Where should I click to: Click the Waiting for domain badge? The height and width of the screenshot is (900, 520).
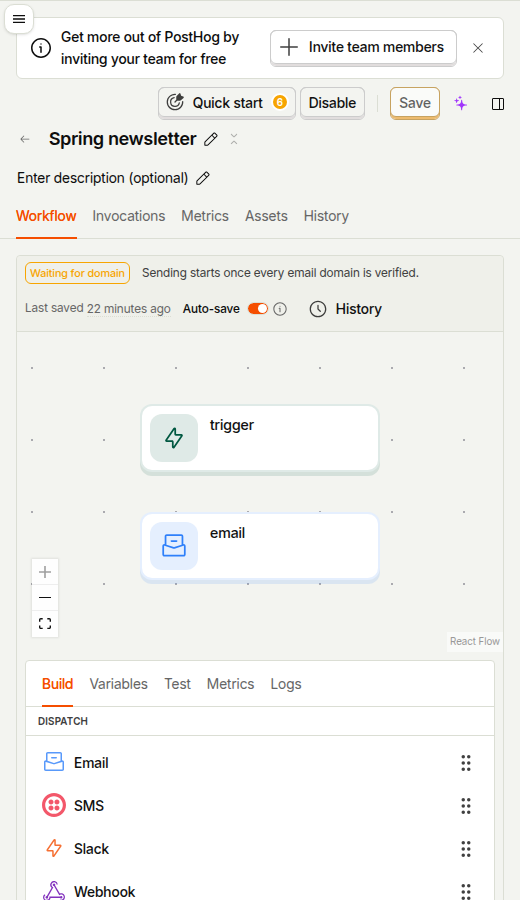77,273
